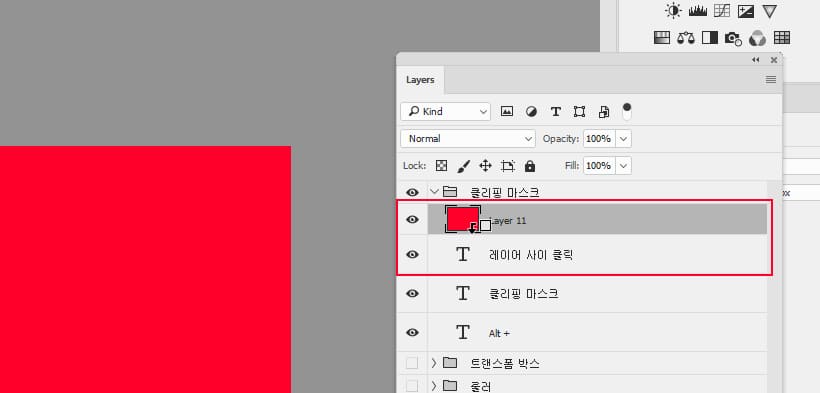The image size is (820, 393).
Task: Lock all layer attributes (padlock)
Action: tap(530, 166)
